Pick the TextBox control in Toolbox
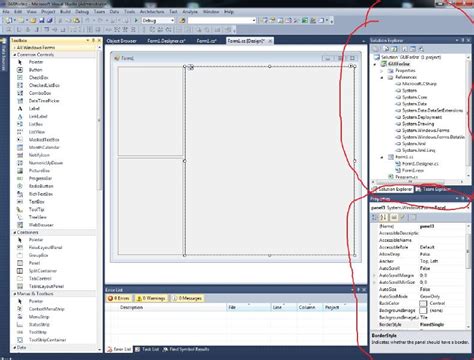 36,202
